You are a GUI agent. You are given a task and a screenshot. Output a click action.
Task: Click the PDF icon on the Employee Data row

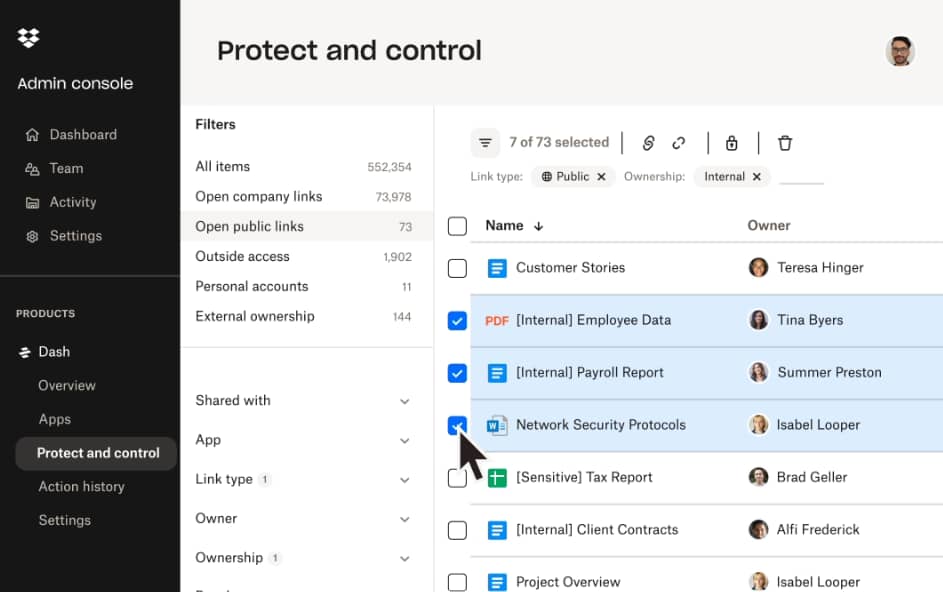499,320
